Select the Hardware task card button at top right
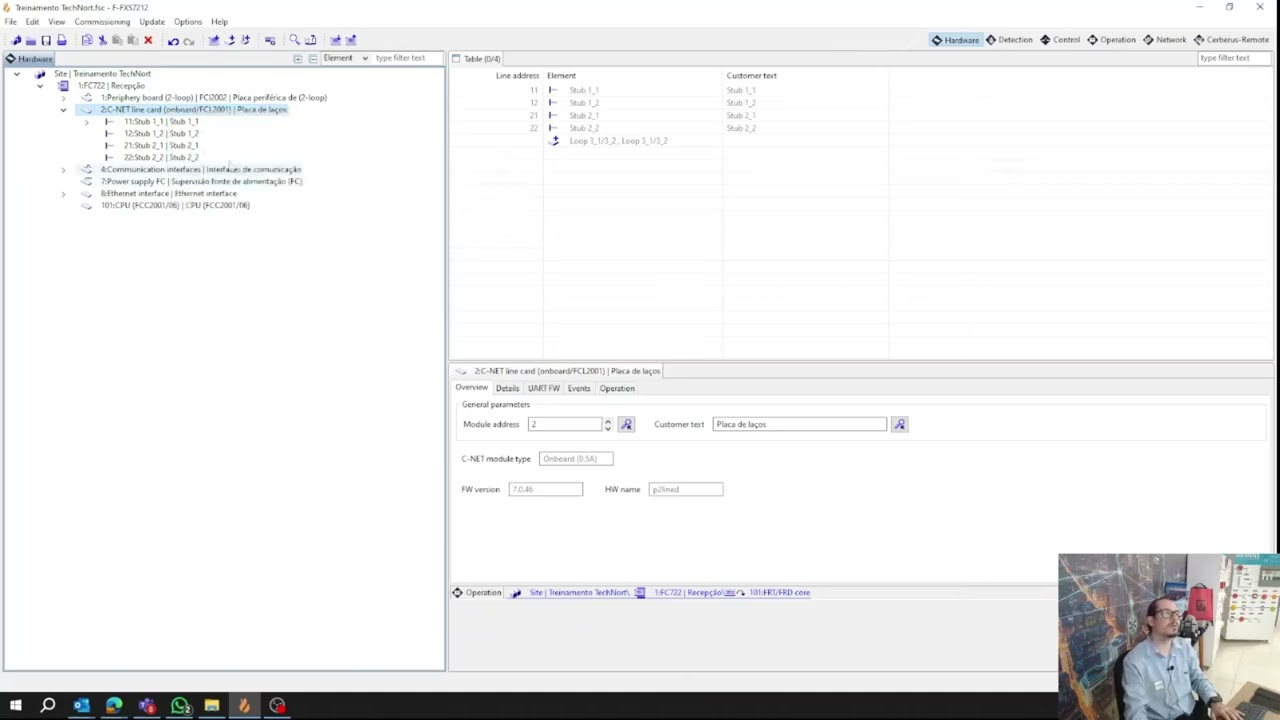The height and width of the screenshot is (720, 1280). click(x=955, y=40)
